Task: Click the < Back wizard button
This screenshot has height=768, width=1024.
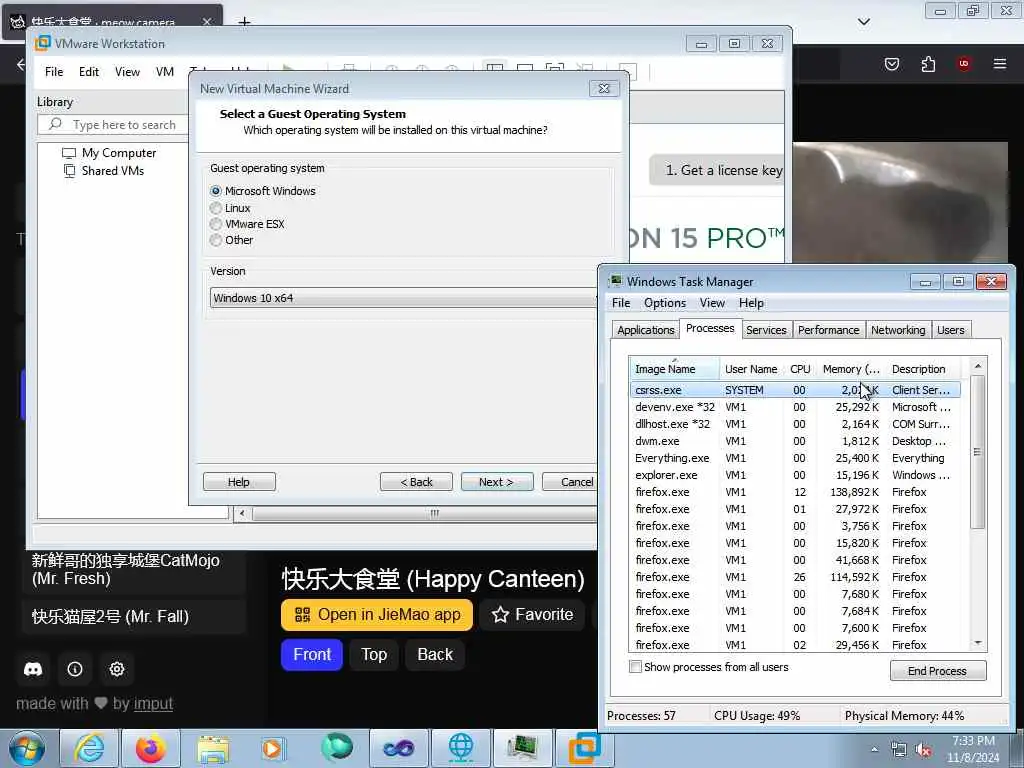Action: [x=417, y=482]
